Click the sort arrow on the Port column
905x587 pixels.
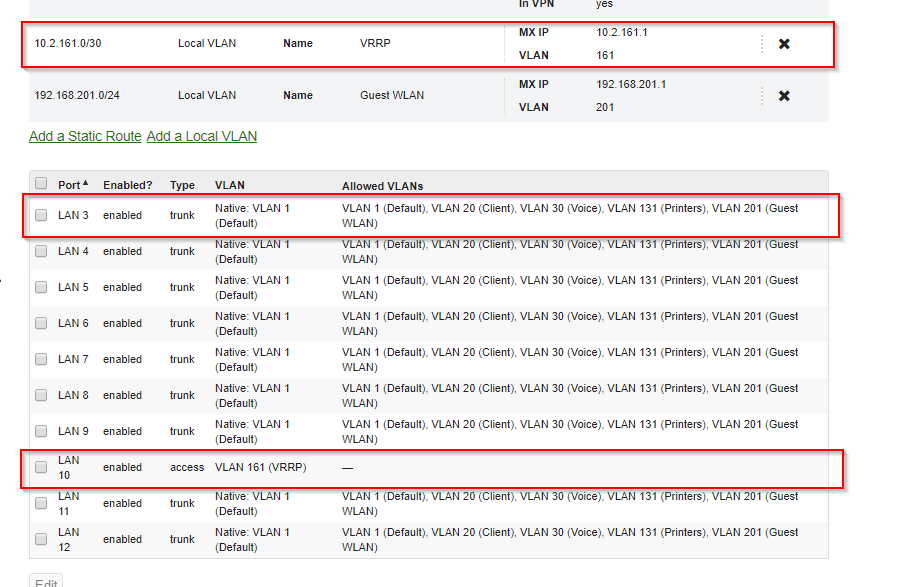tap(85, 183)
